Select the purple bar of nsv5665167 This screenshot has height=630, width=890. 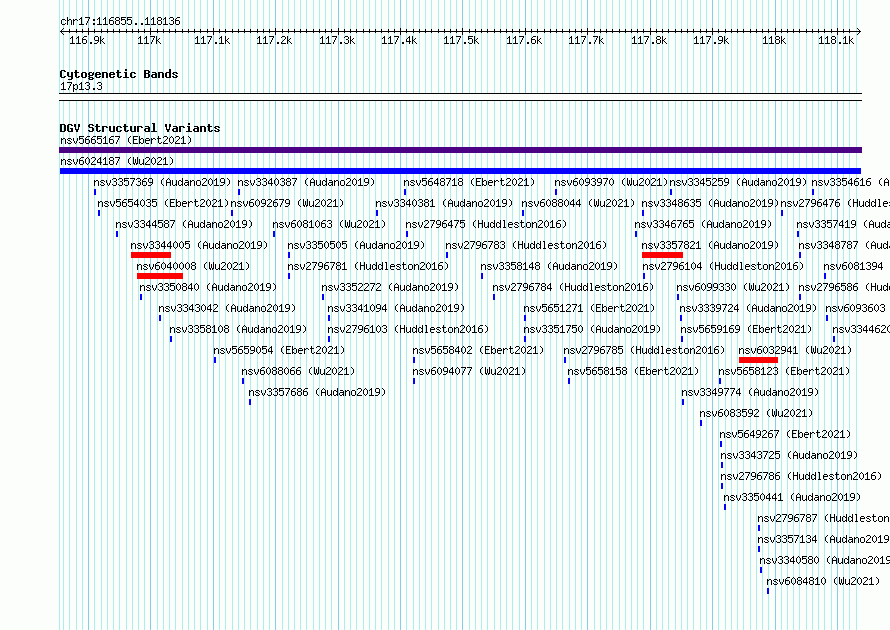(460, 150)
